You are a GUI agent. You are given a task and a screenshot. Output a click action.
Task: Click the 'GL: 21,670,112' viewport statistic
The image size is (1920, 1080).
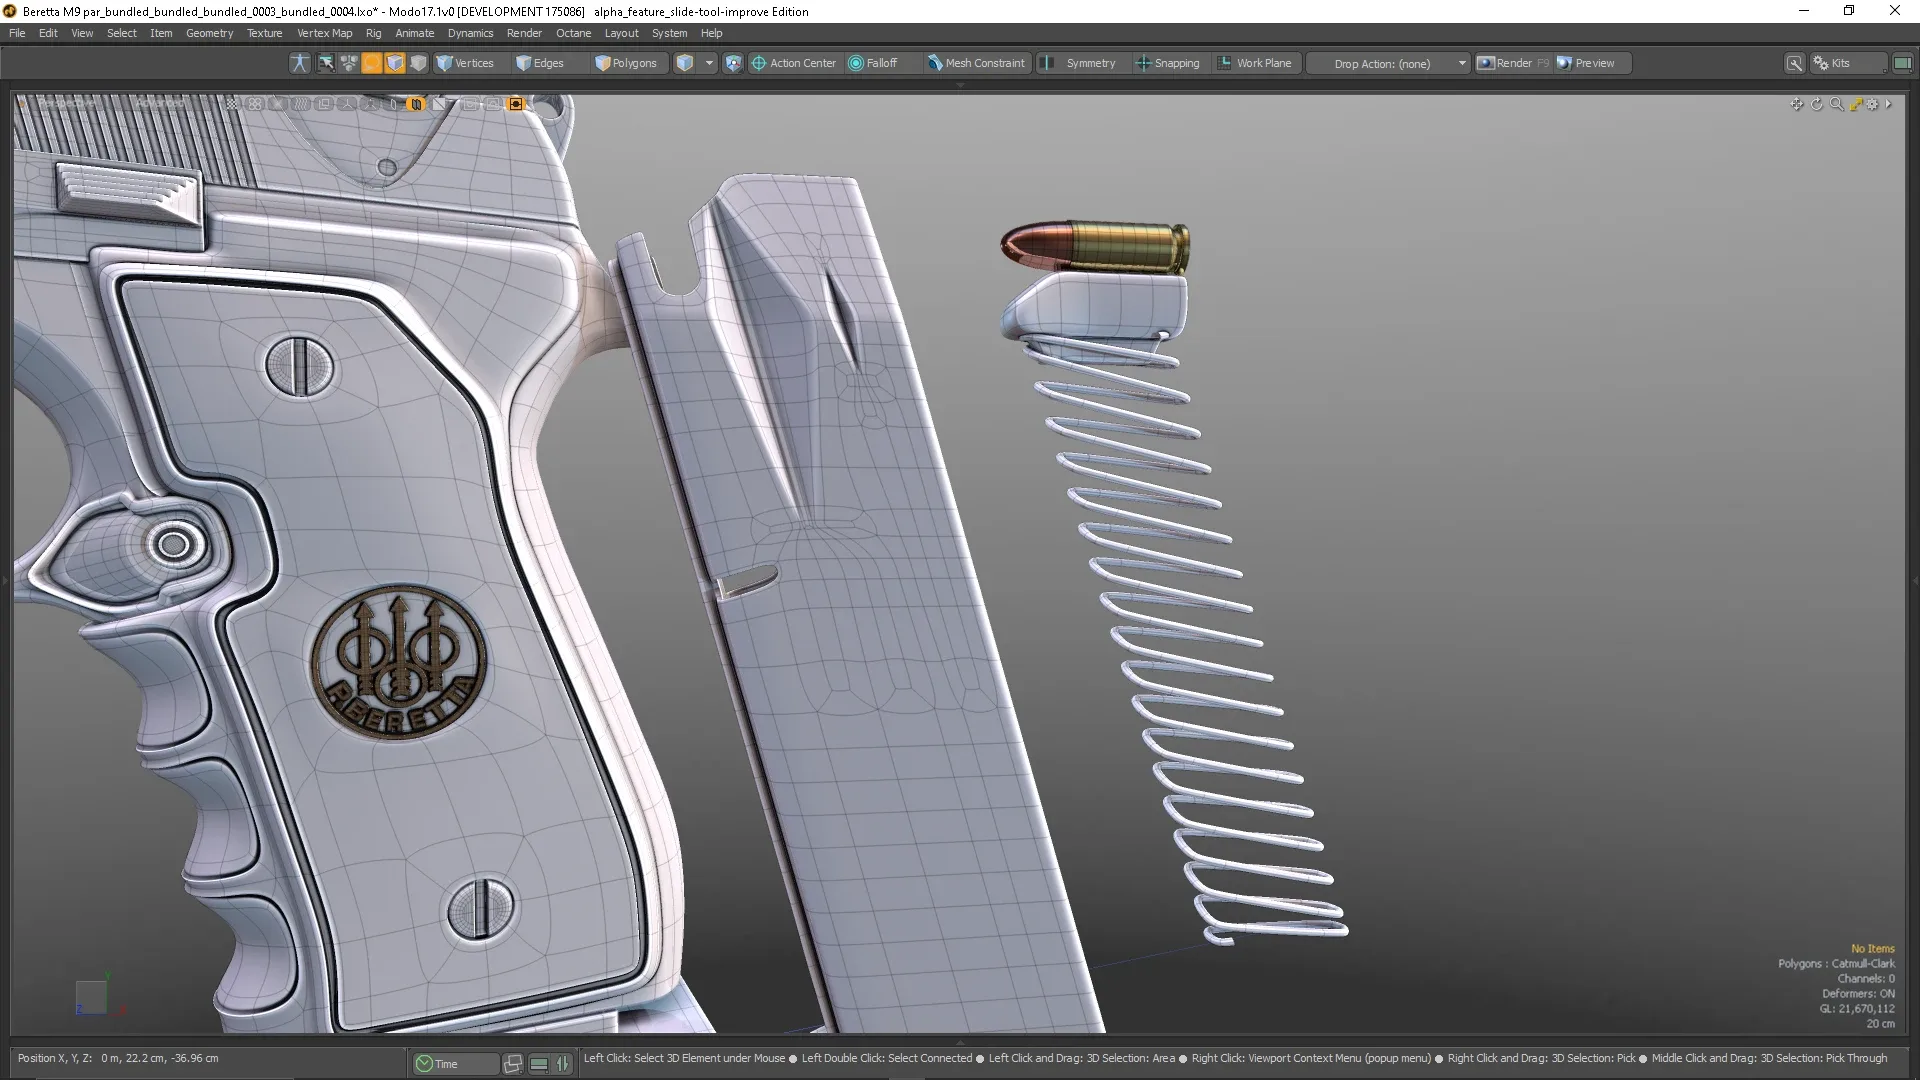click(1857, 1009)
